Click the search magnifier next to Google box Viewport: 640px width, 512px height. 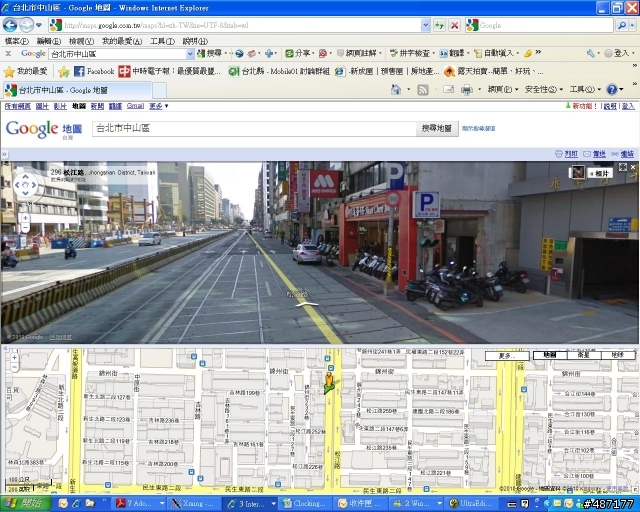pyautogui.click(x=622, y=25)
